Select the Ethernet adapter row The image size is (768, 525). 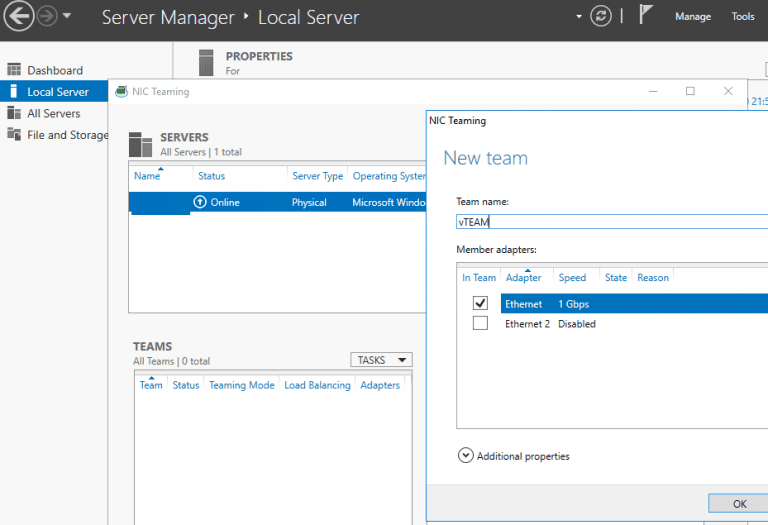[x=634, y=304]
